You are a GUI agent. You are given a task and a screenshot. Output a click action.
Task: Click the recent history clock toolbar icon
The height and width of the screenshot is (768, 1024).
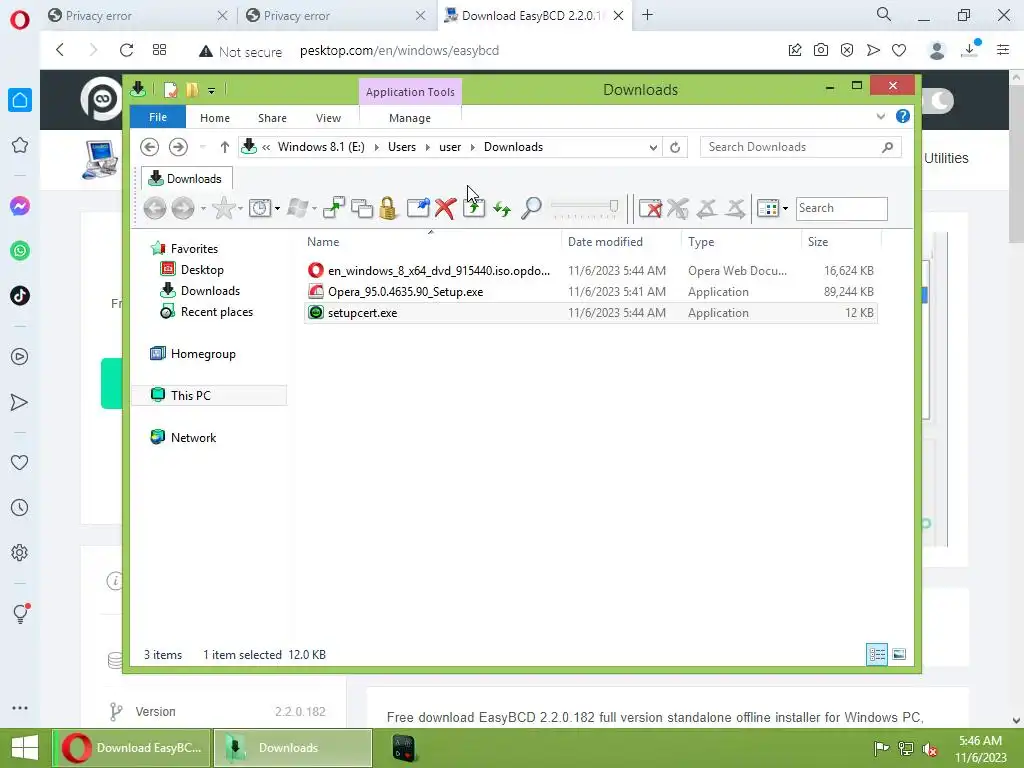(260, 208)
